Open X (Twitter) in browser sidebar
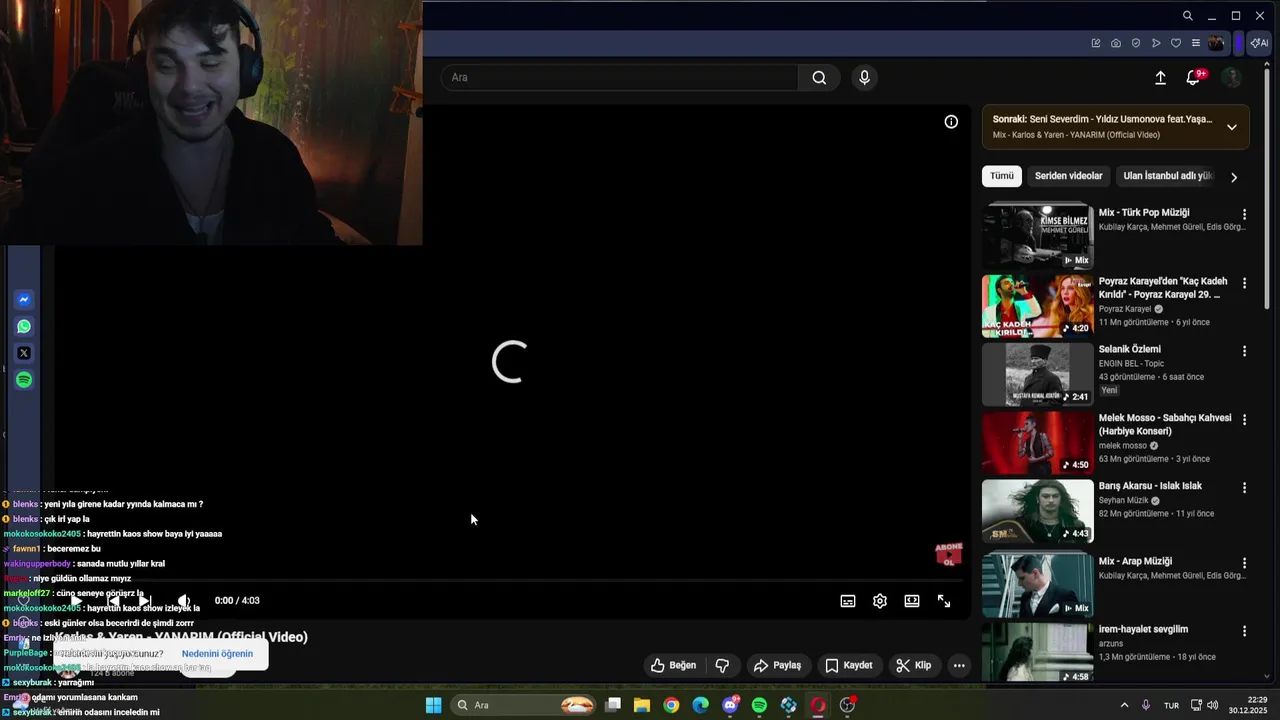Viewport: 1280px width, 720px height. tap(24, 353)
